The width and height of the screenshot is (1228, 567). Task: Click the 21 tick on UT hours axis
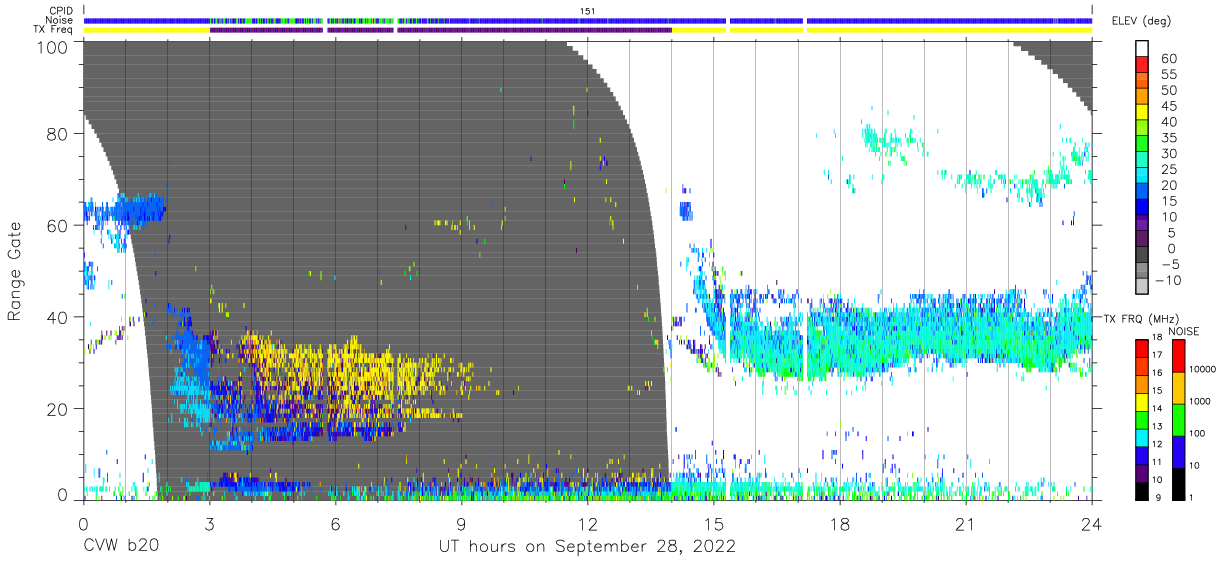965,523
